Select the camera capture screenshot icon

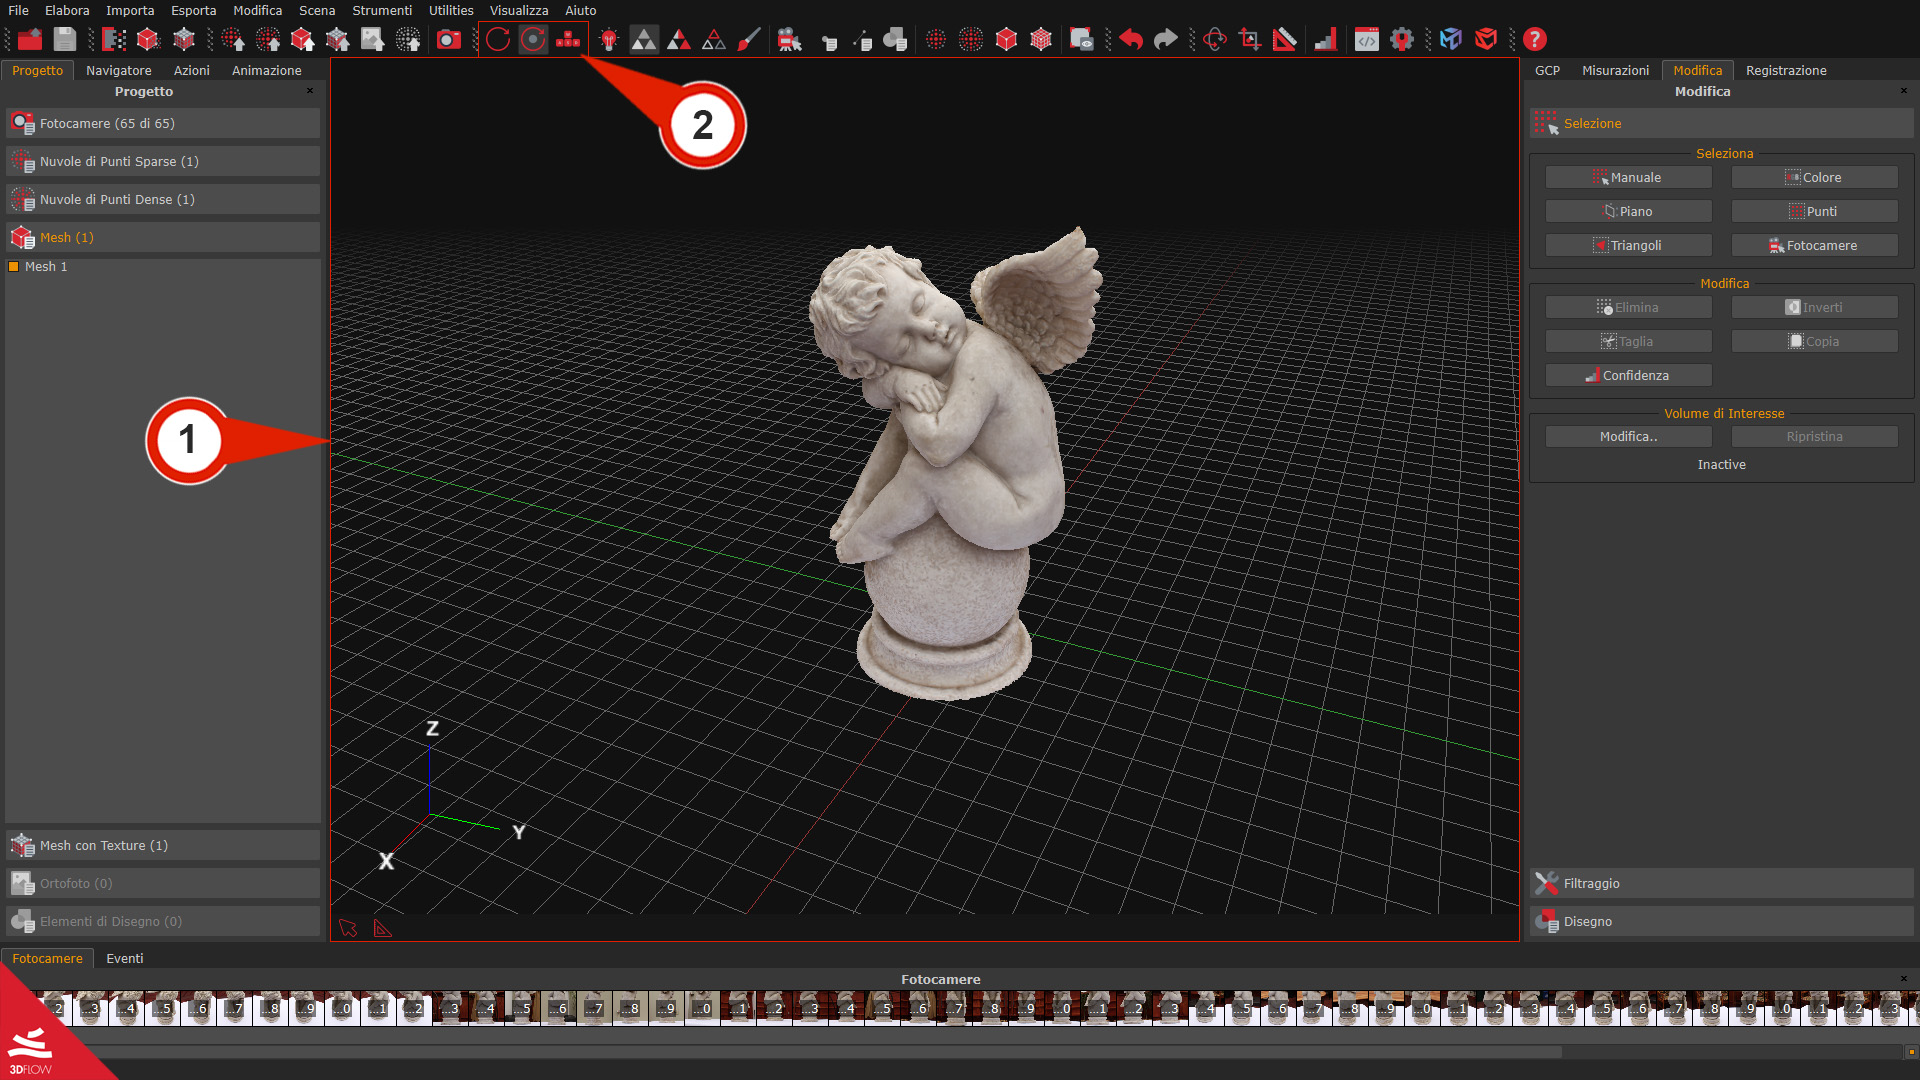449,40
